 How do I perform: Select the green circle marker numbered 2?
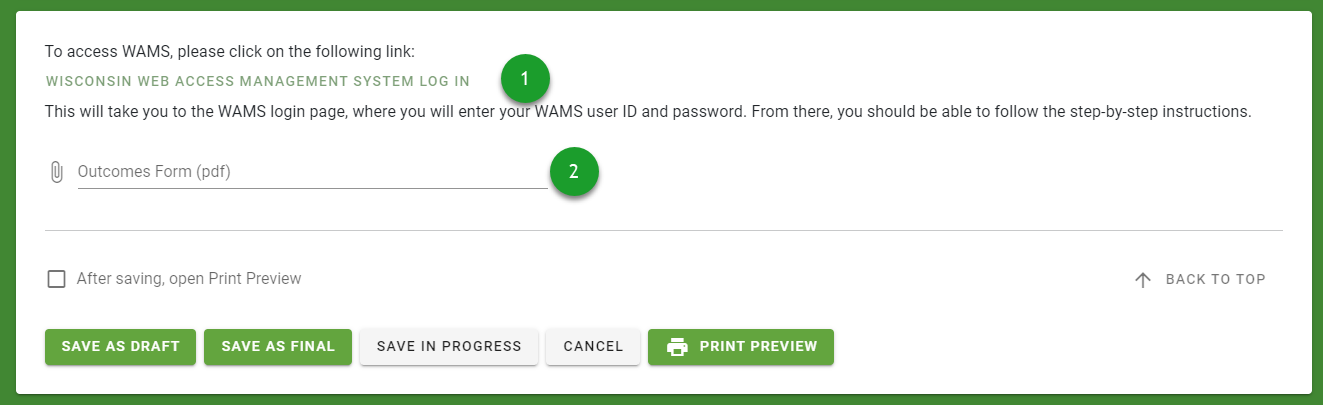(574, 172)
